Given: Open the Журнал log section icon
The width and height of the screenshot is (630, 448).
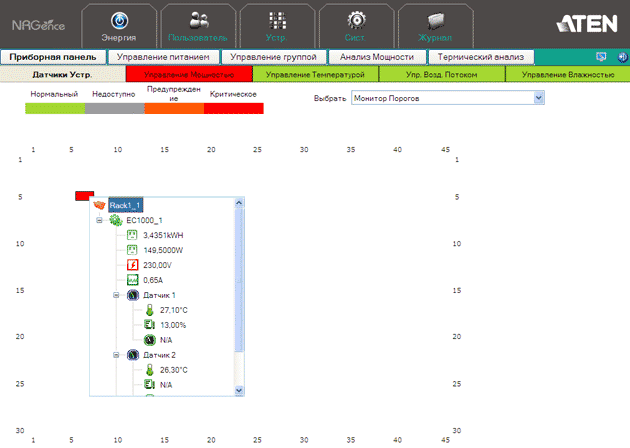Looking at the screenshot, I should (436, 21).
